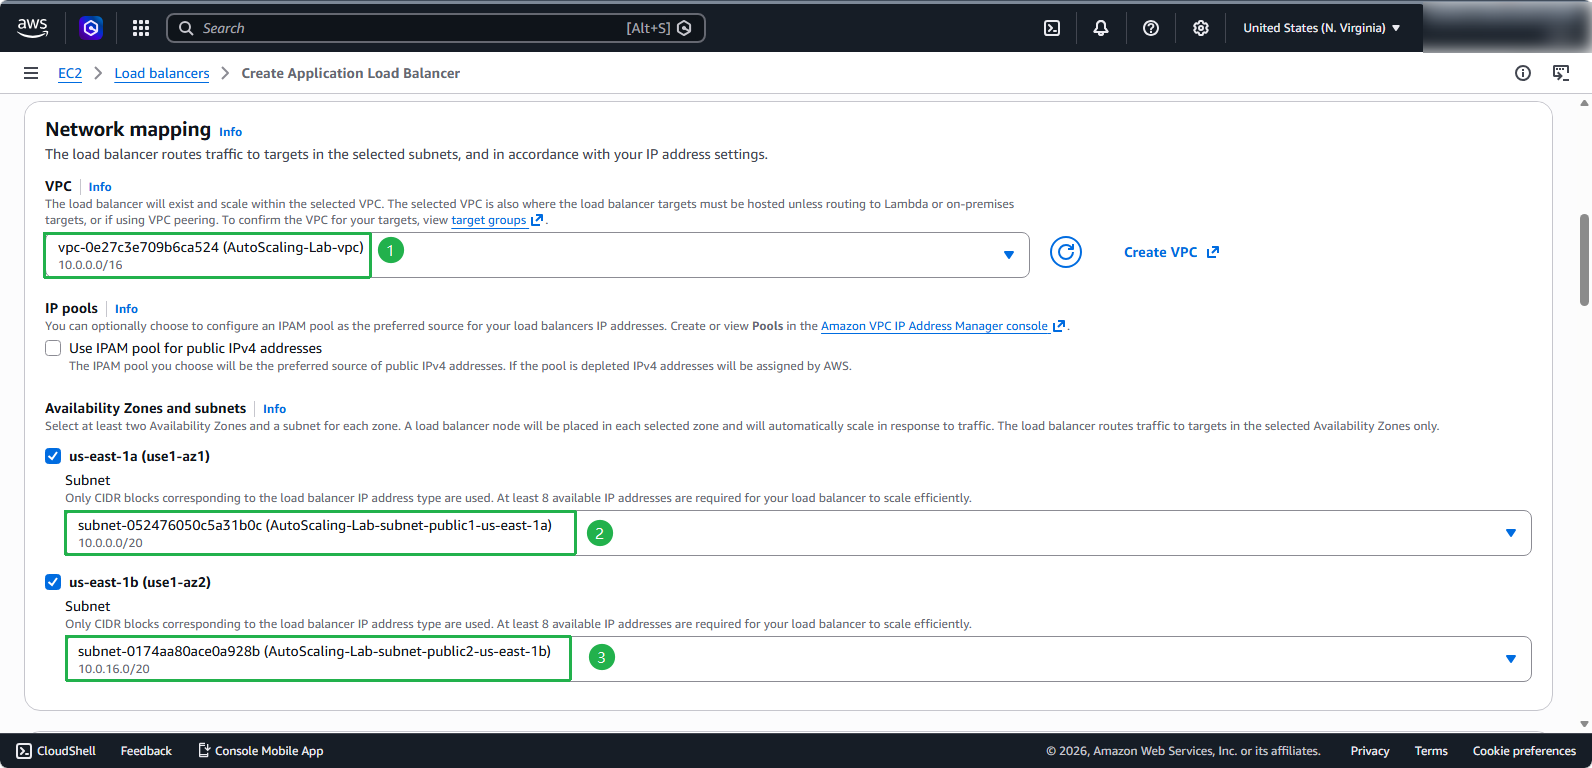Open the Network mapping Info link
Viewport: 1592px width, 768px height.
click(x=231, y=132)
